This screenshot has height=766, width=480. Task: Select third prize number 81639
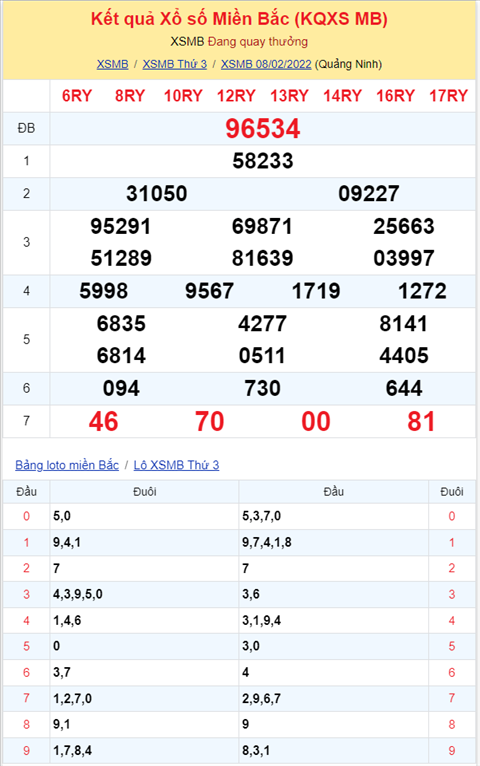pos(262,258)
